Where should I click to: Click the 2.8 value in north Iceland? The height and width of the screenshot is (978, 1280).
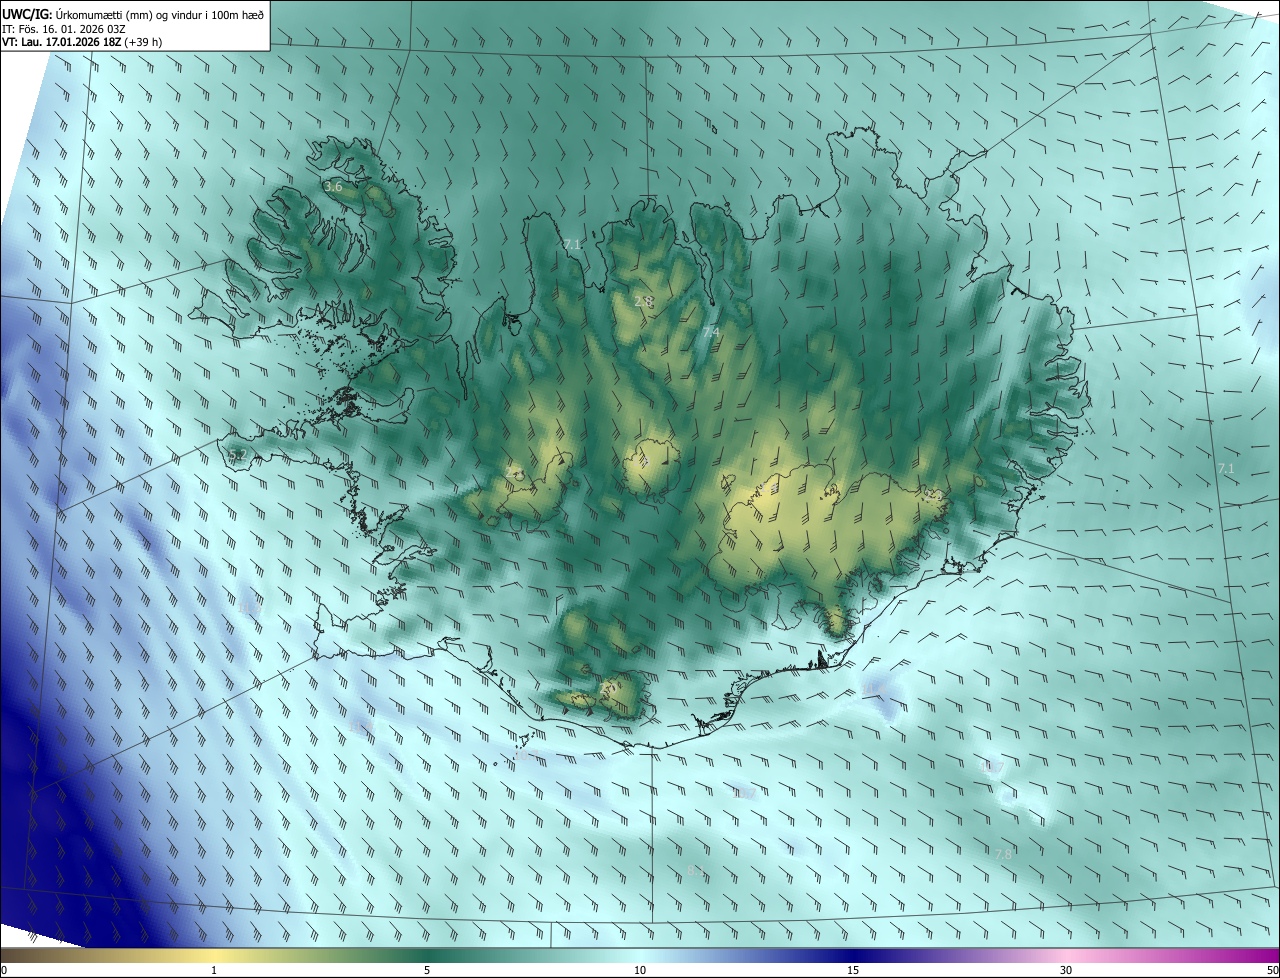[x=643, y=301]
